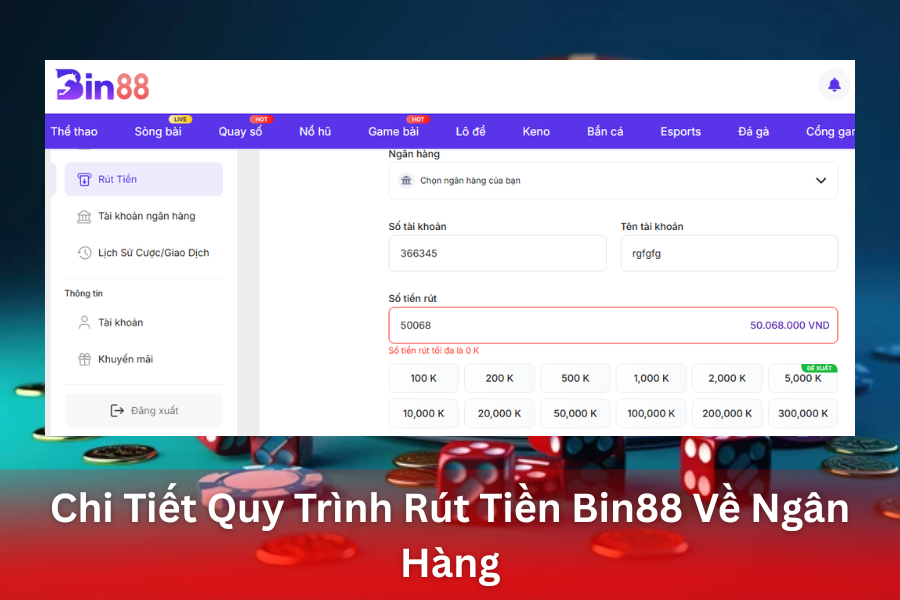Open the Game bài menu
This screenshot has width=900, height=600.
click(394, 131)
